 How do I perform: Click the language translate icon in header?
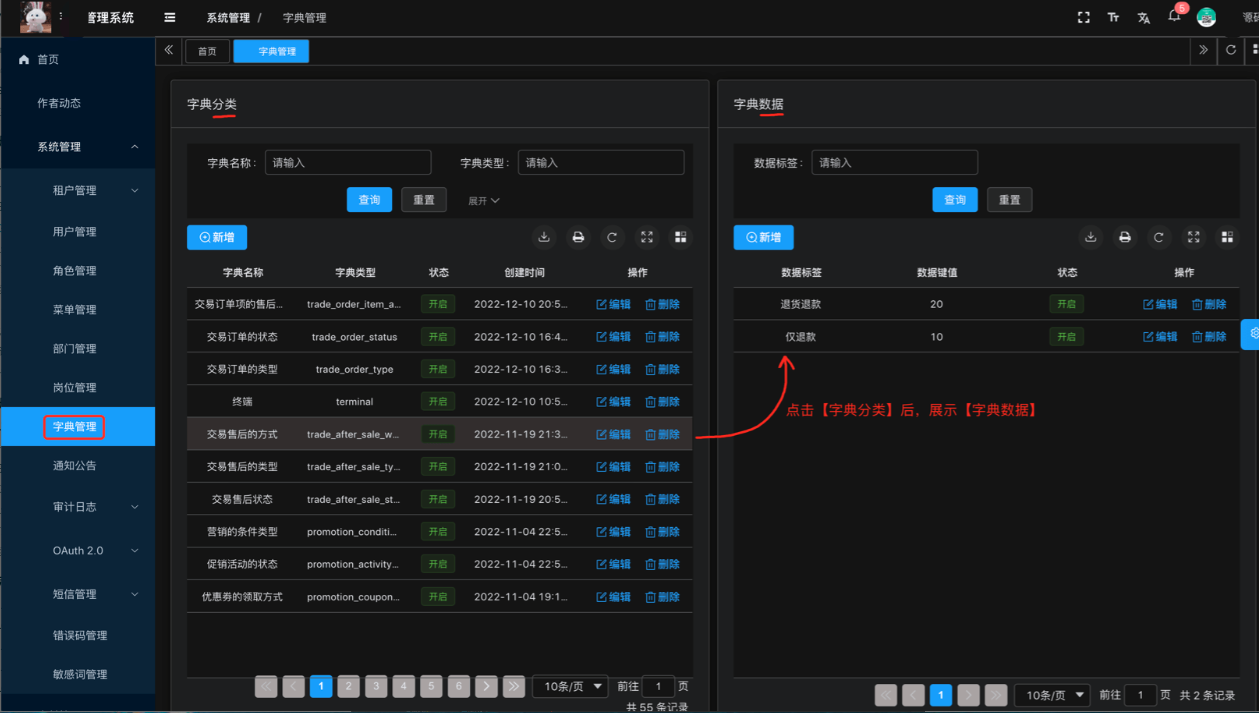coord(1143,18)
